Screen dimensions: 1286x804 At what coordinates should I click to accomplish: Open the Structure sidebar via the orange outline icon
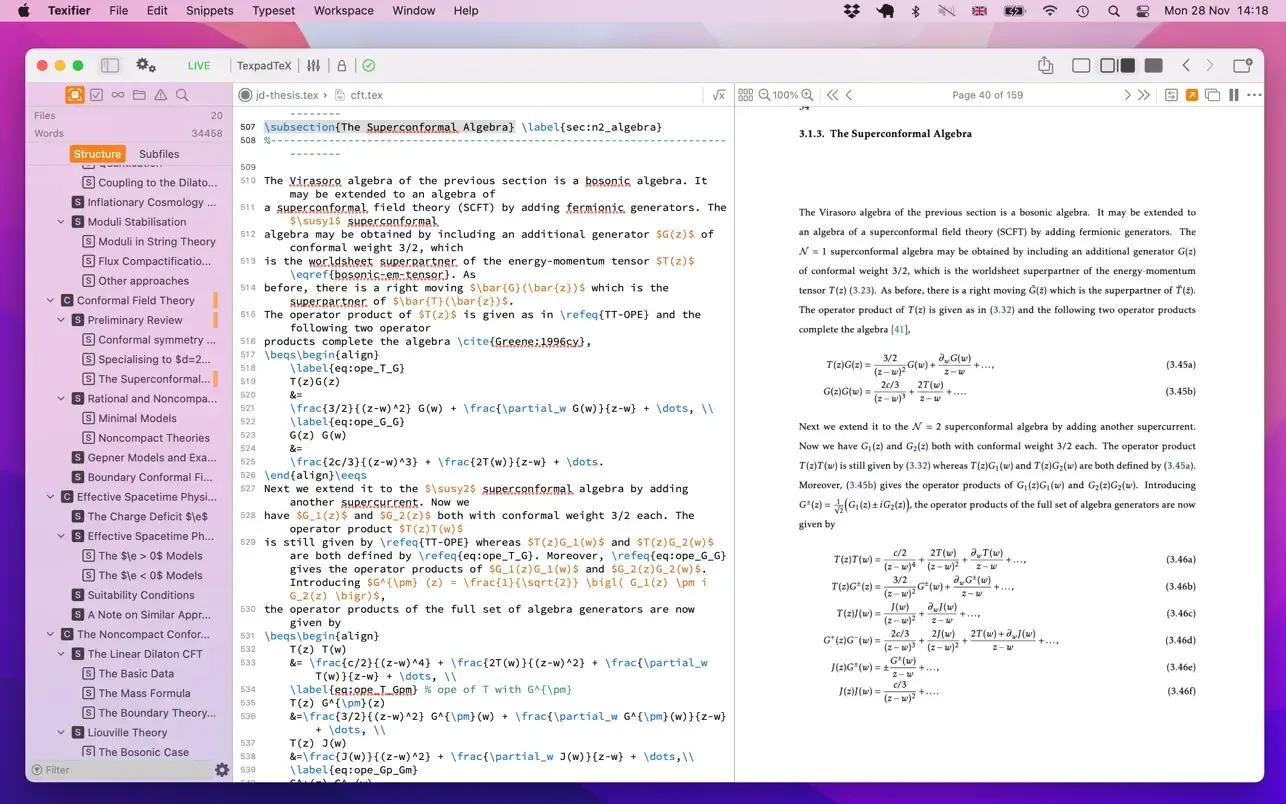point(74,95)
